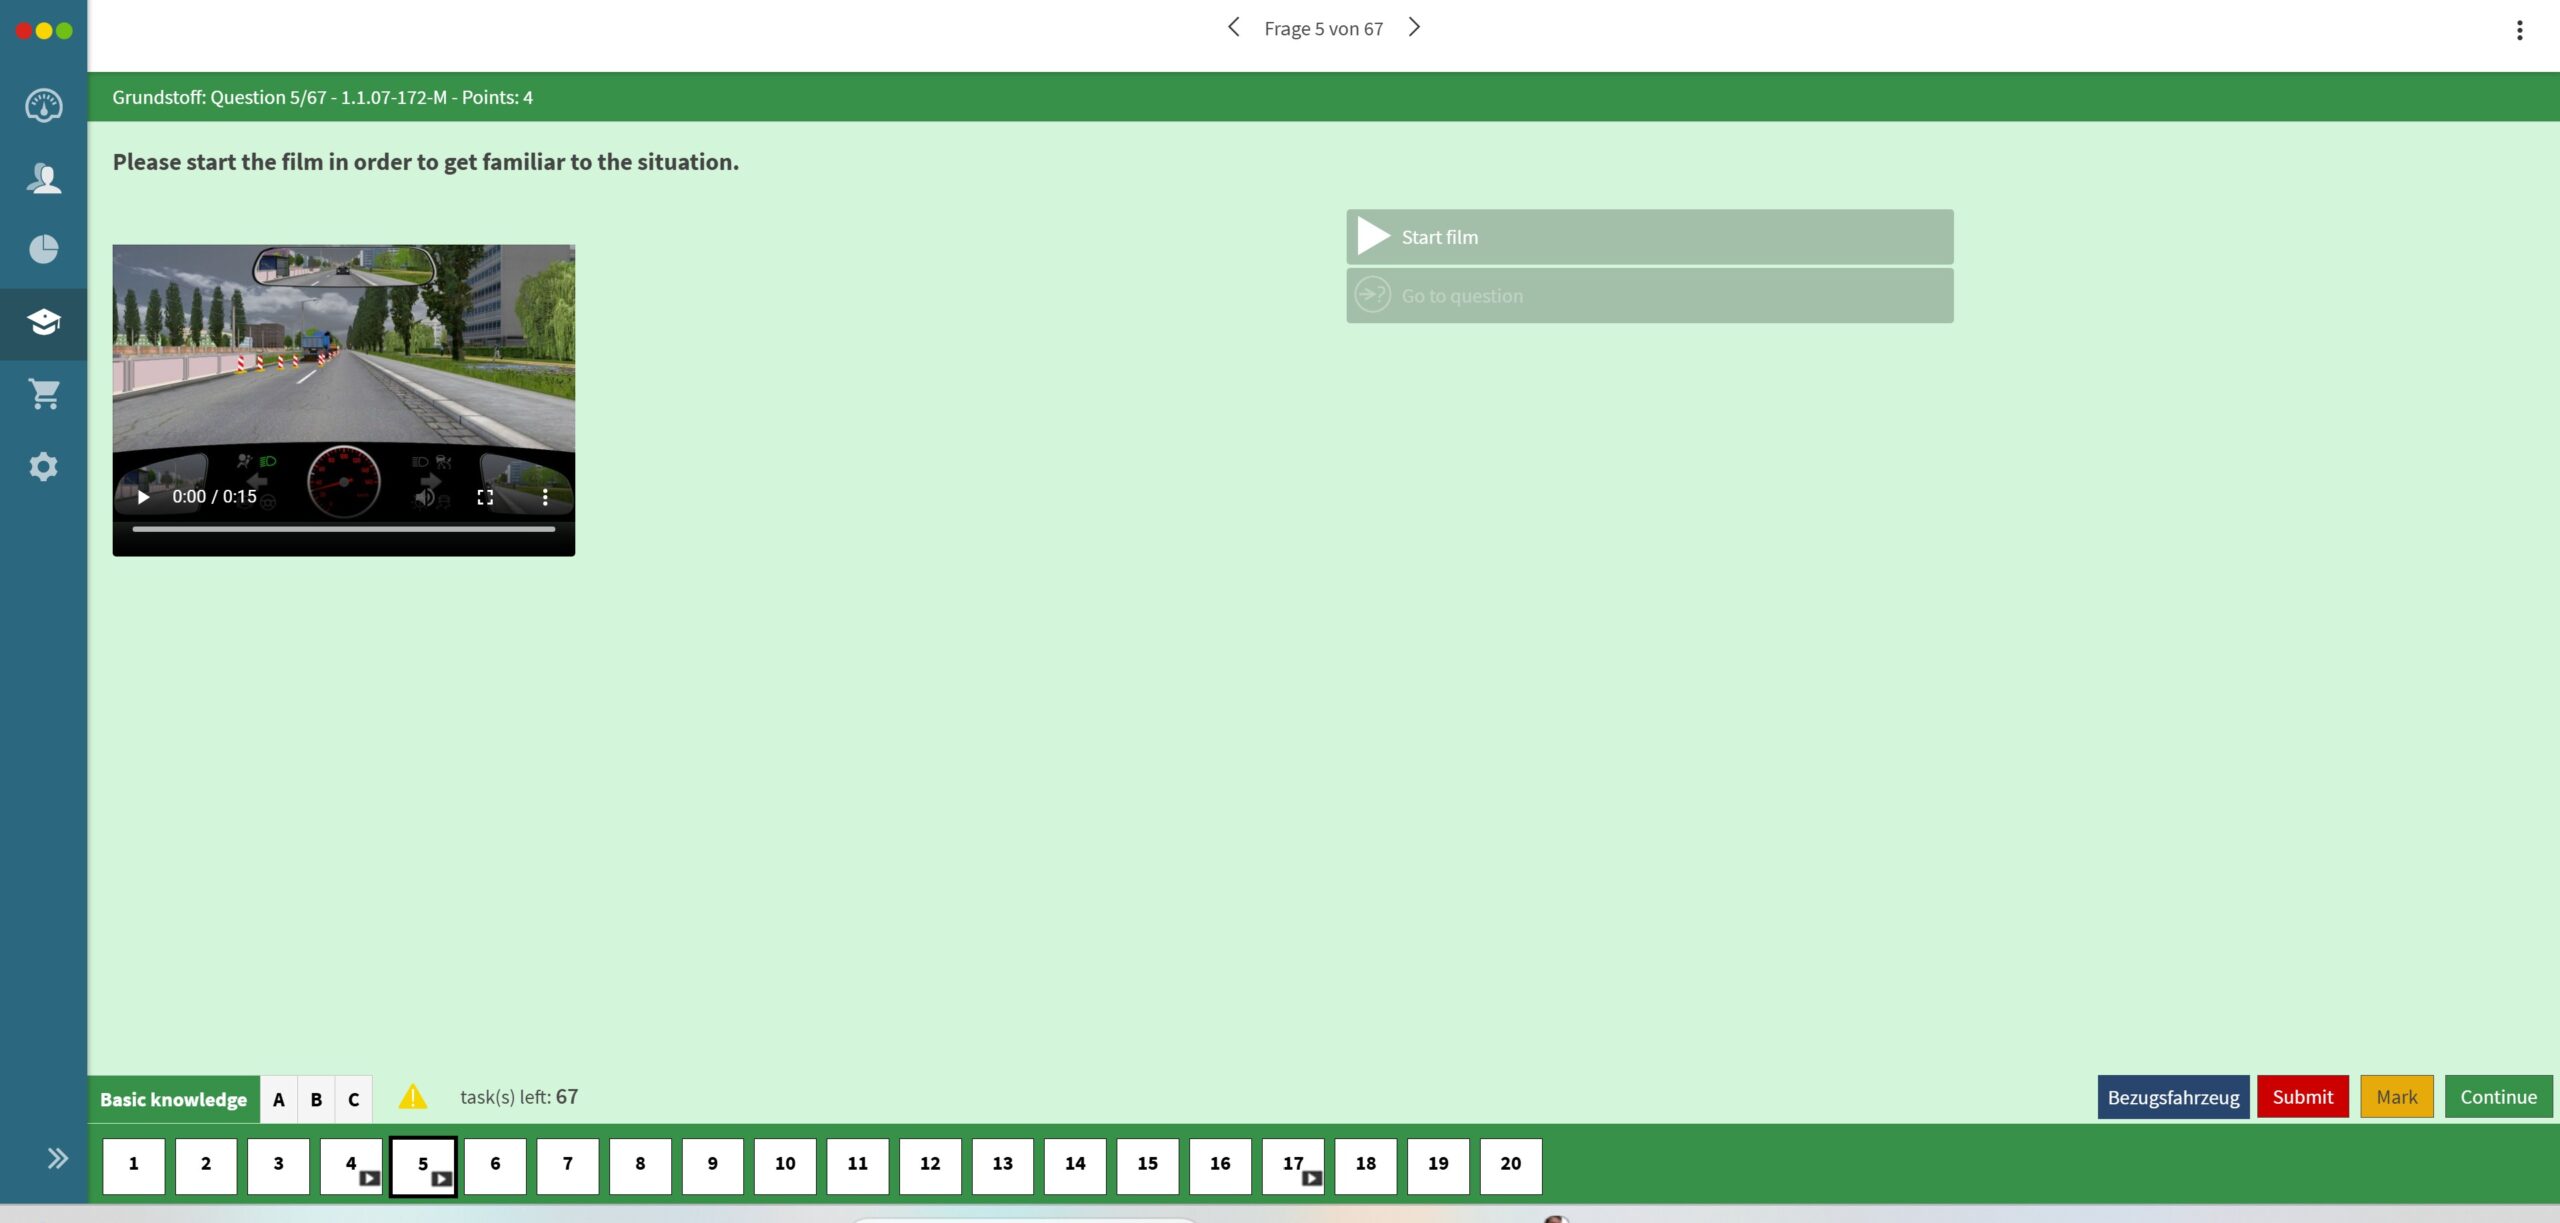The width and height of the screenshot is (2560, 1223).
Task: Open top-right three-dot overflow menu
Action: (x=2519, y=30)
